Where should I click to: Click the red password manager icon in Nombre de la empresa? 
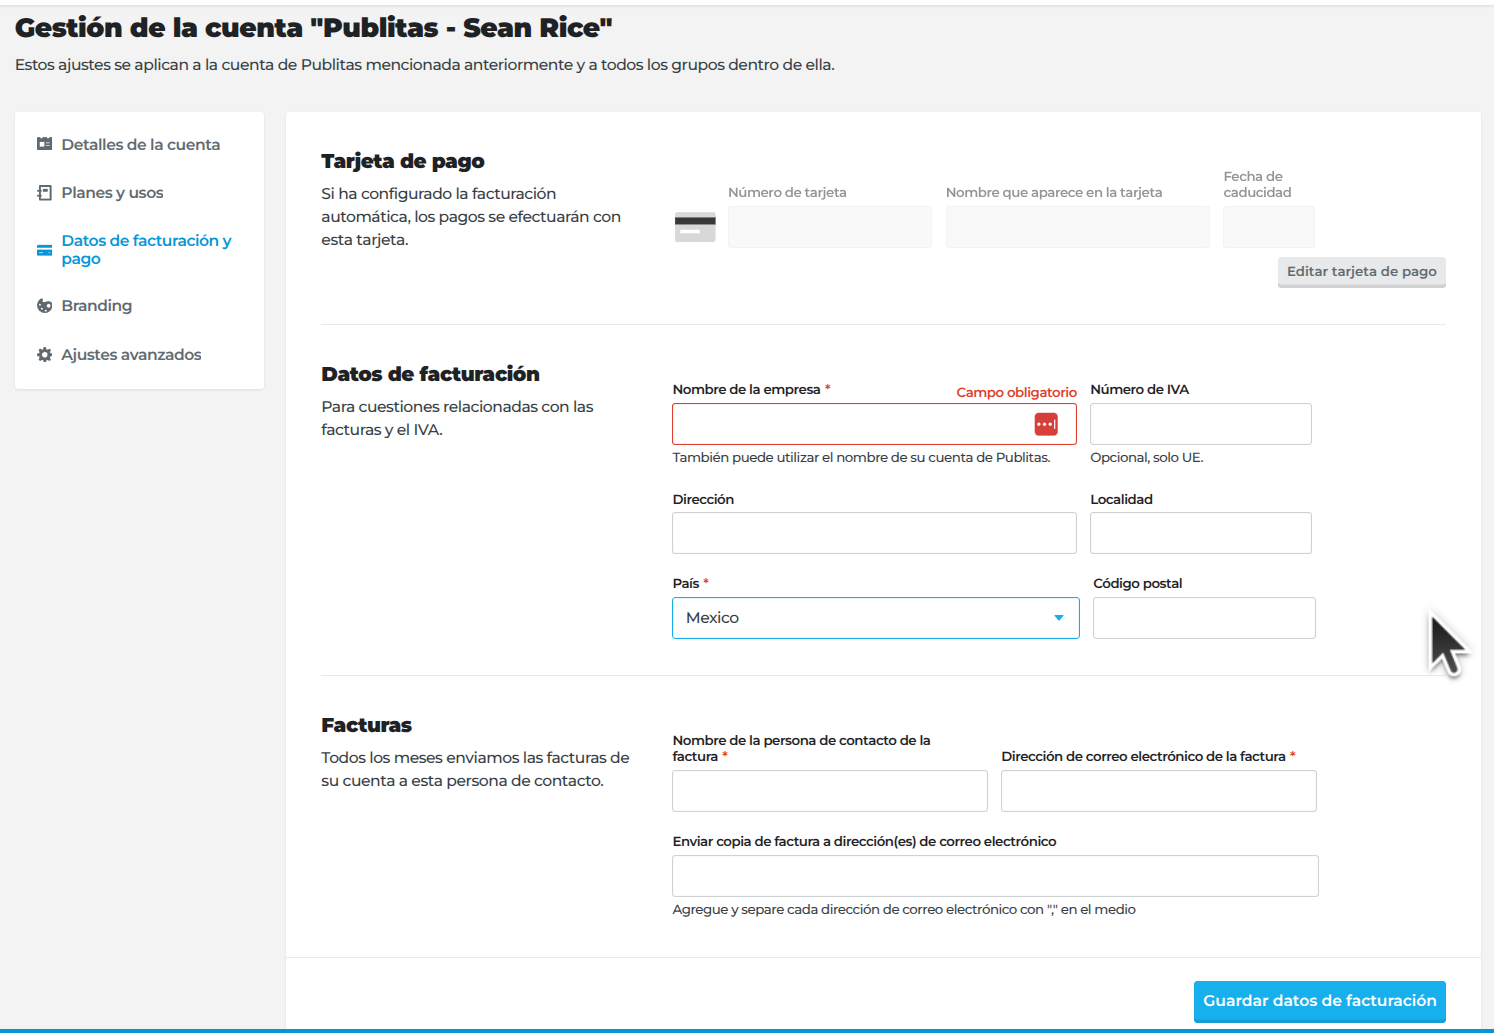point(1046,424)
